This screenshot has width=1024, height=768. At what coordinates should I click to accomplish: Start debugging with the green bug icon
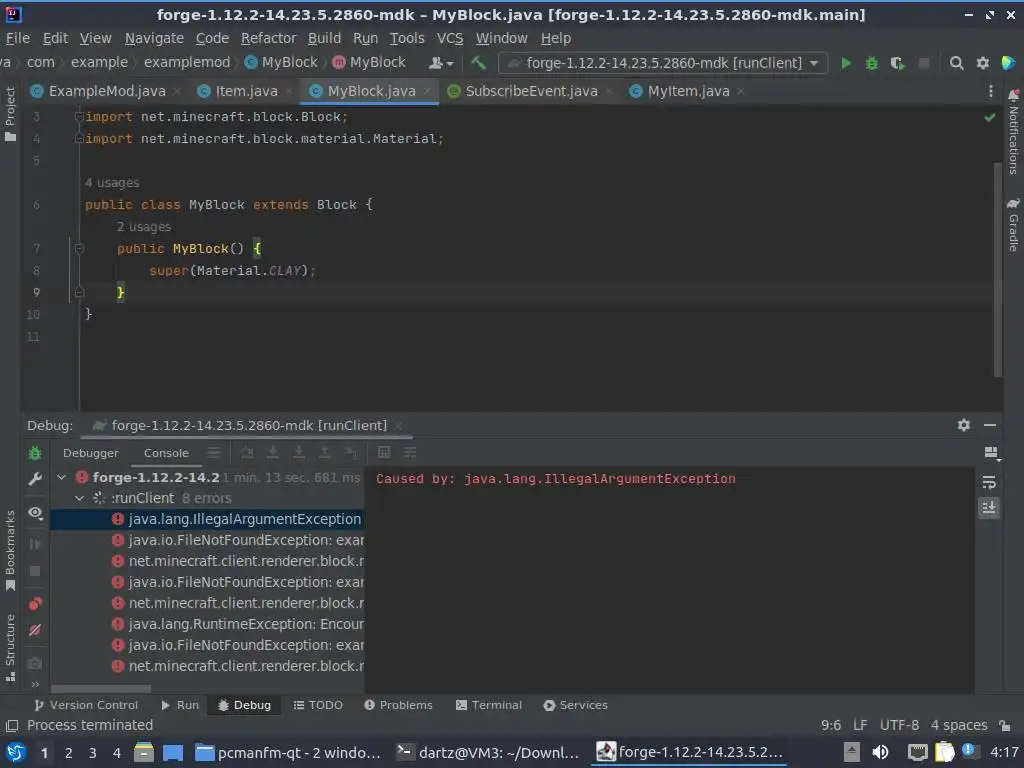click(872, 63)
